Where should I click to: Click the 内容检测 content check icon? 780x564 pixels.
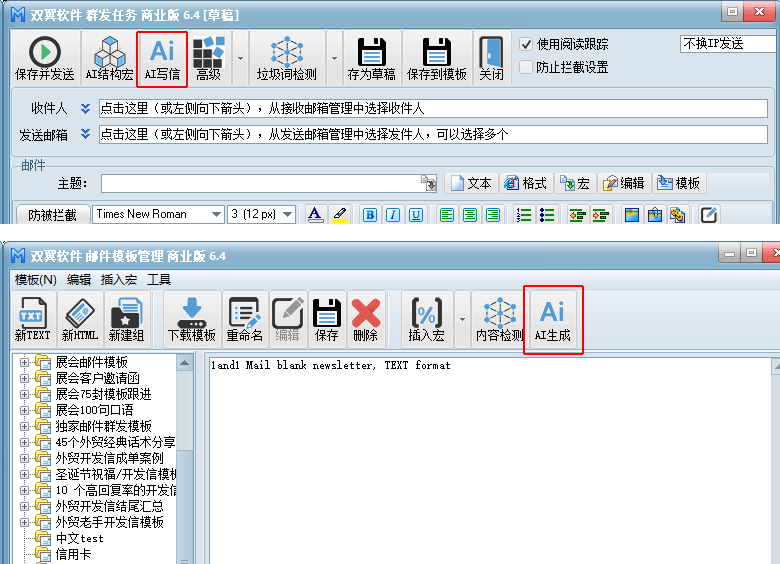(x=499, y=319)
